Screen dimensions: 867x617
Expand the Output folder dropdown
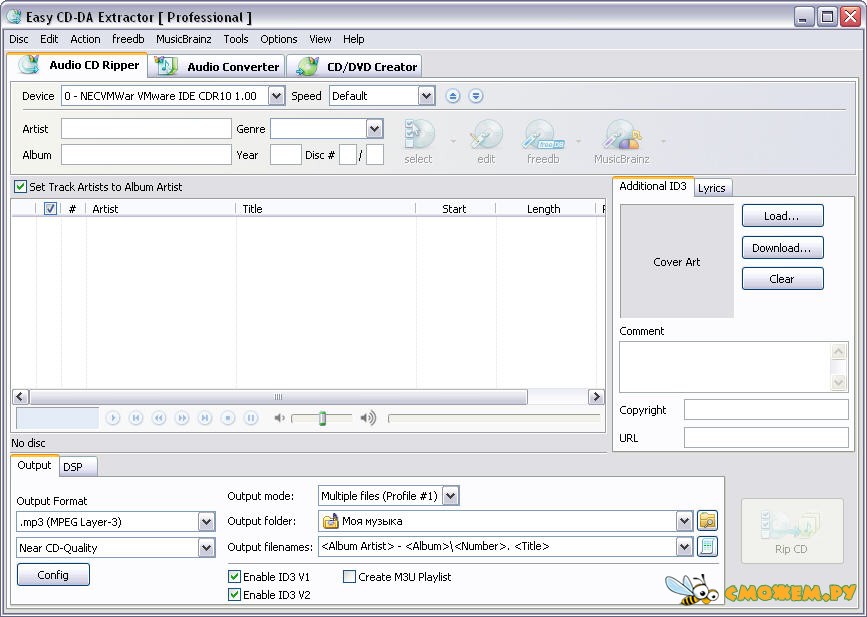coord(684,521)
